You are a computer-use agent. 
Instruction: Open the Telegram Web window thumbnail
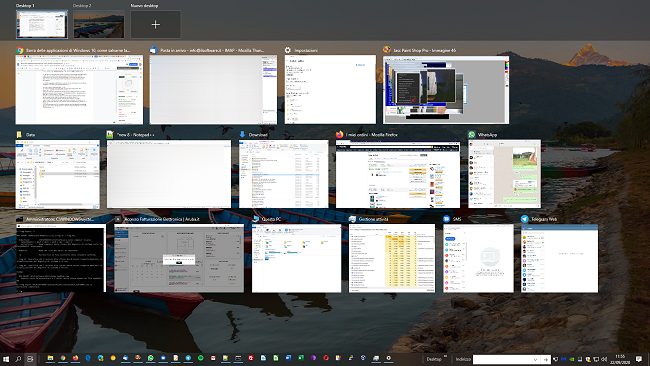pos(559,258)
